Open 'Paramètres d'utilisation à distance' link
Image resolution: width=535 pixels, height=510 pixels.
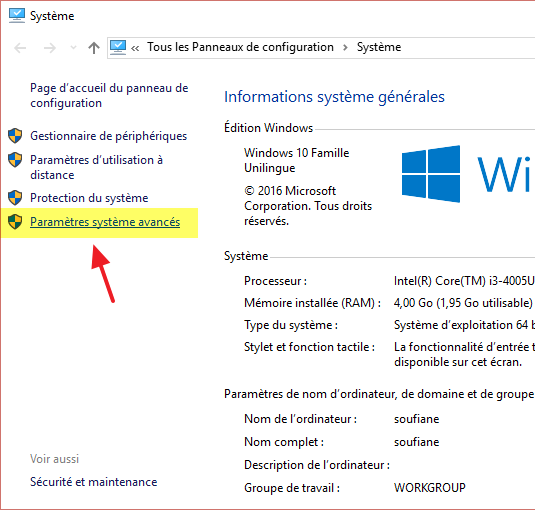97,167
